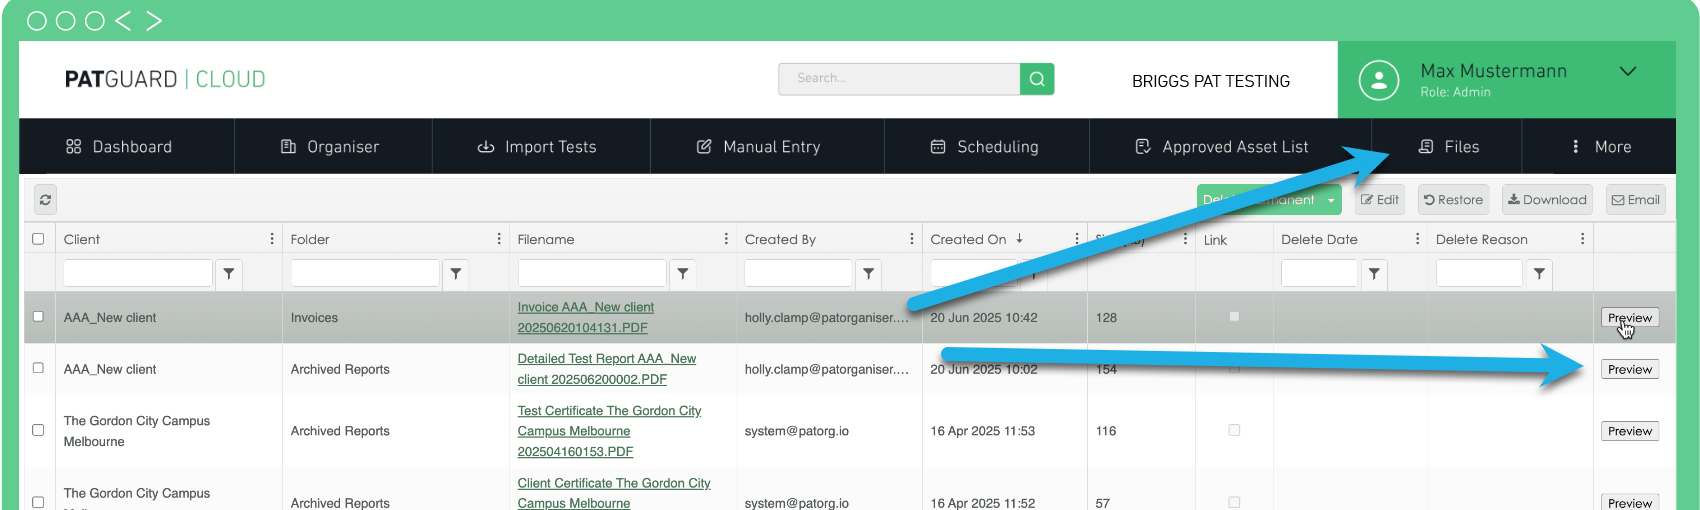The height and width of the screenshot is (510, 1700).
Task: Click the Restore toolbar button
Action: [1453, 200]
